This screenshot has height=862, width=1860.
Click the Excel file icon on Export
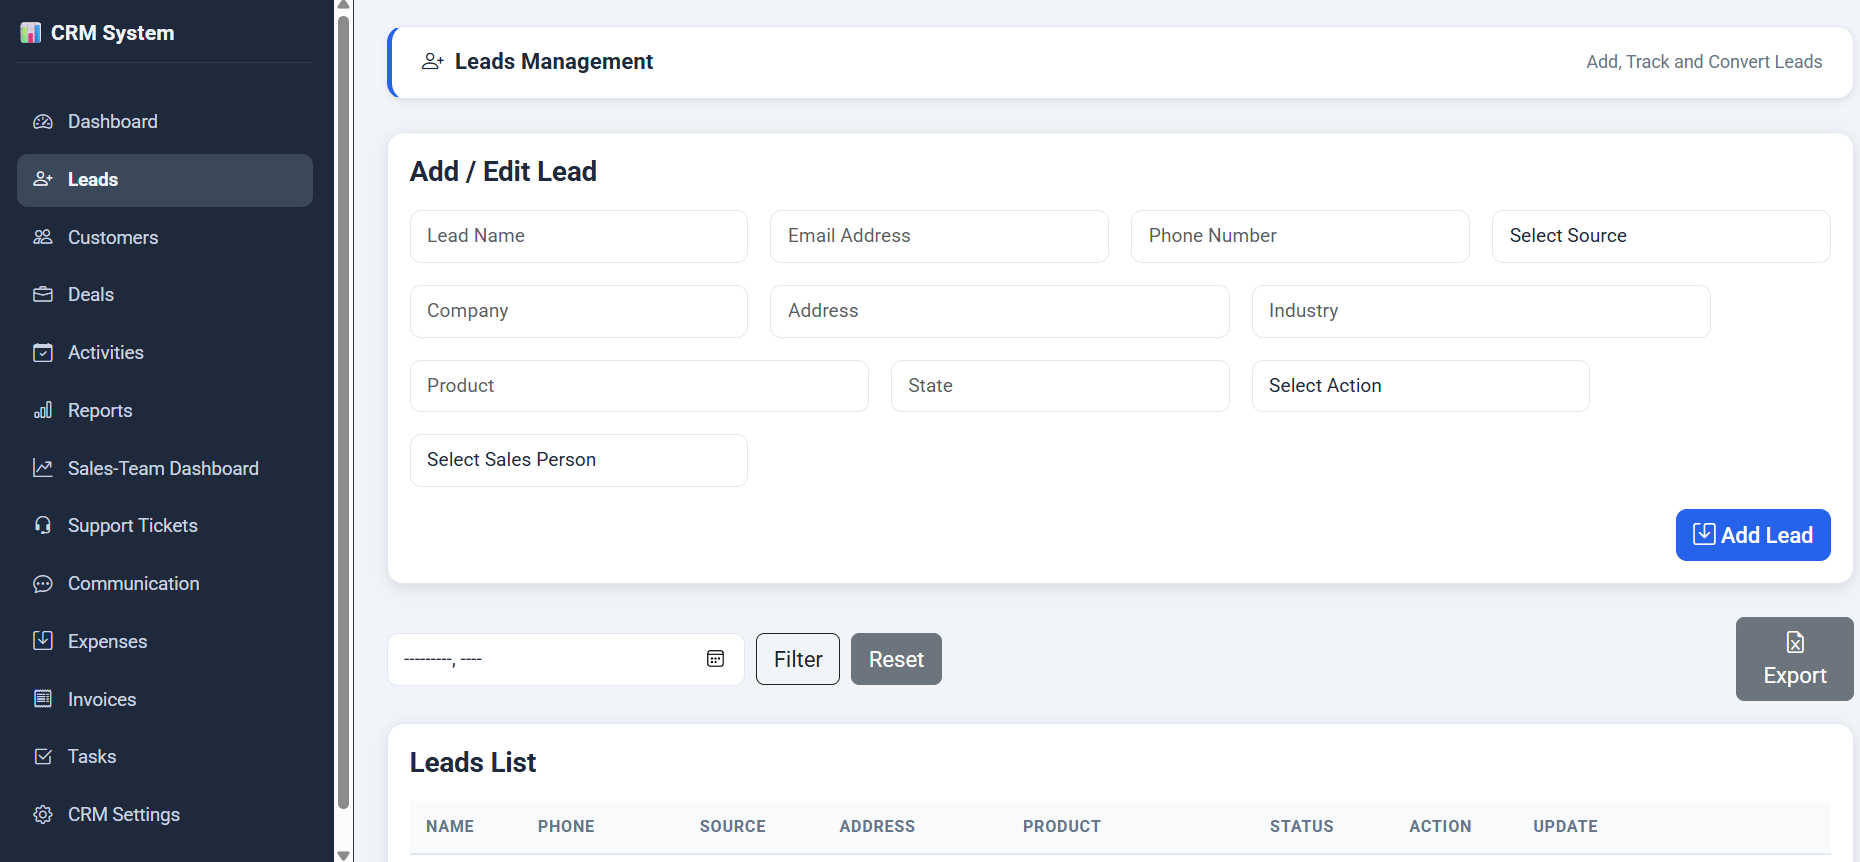click(x=1795, y=642)
